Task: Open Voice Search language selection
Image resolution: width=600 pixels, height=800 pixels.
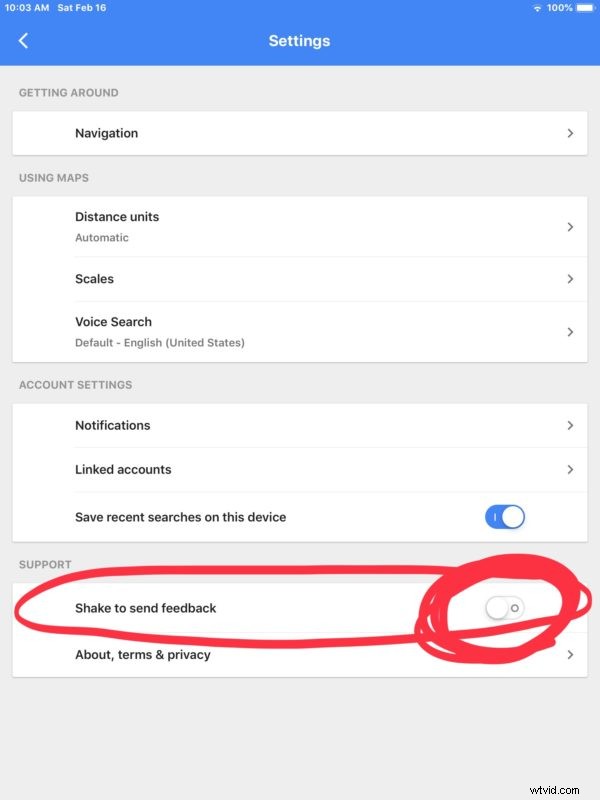Action: pos(300,331)
